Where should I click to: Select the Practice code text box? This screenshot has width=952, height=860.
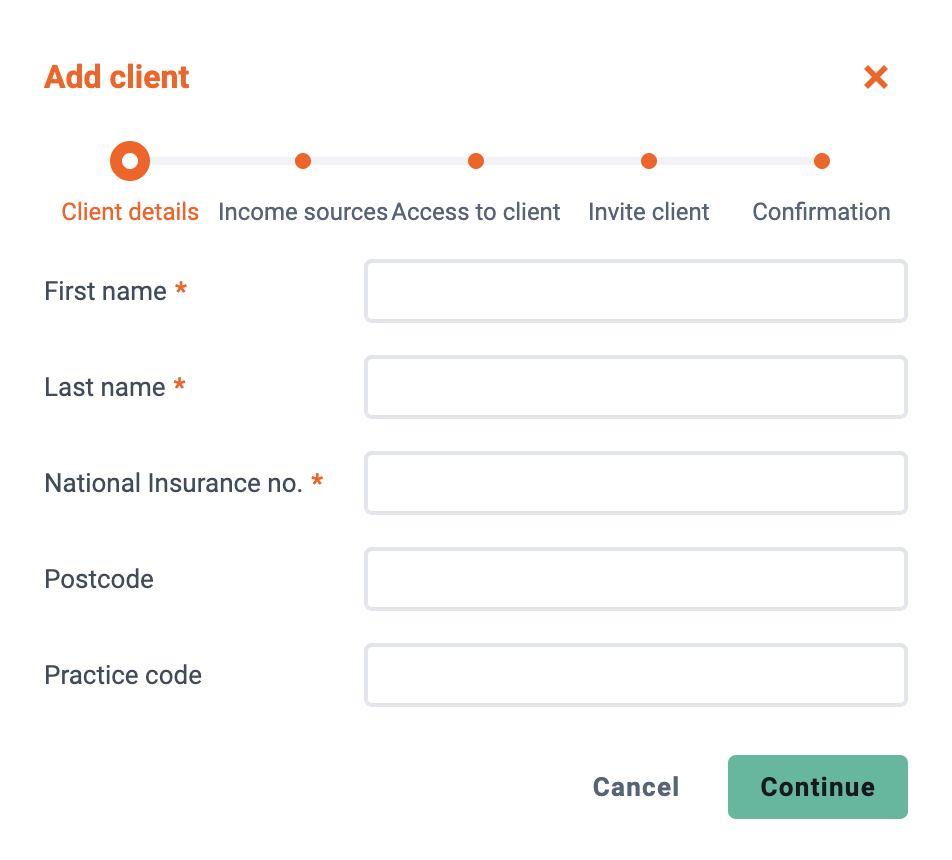click(636, 675)
